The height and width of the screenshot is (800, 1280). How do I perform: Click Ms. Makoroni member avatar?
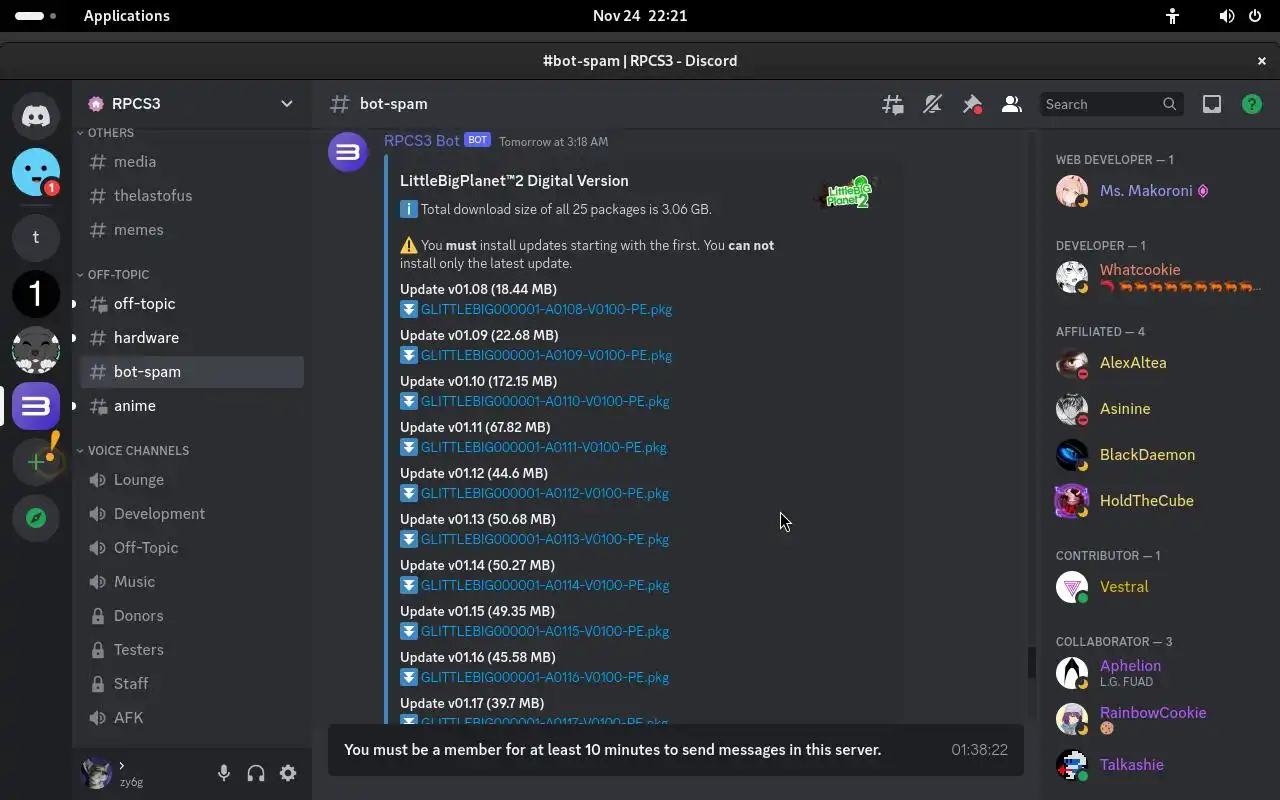point(1072,191)
